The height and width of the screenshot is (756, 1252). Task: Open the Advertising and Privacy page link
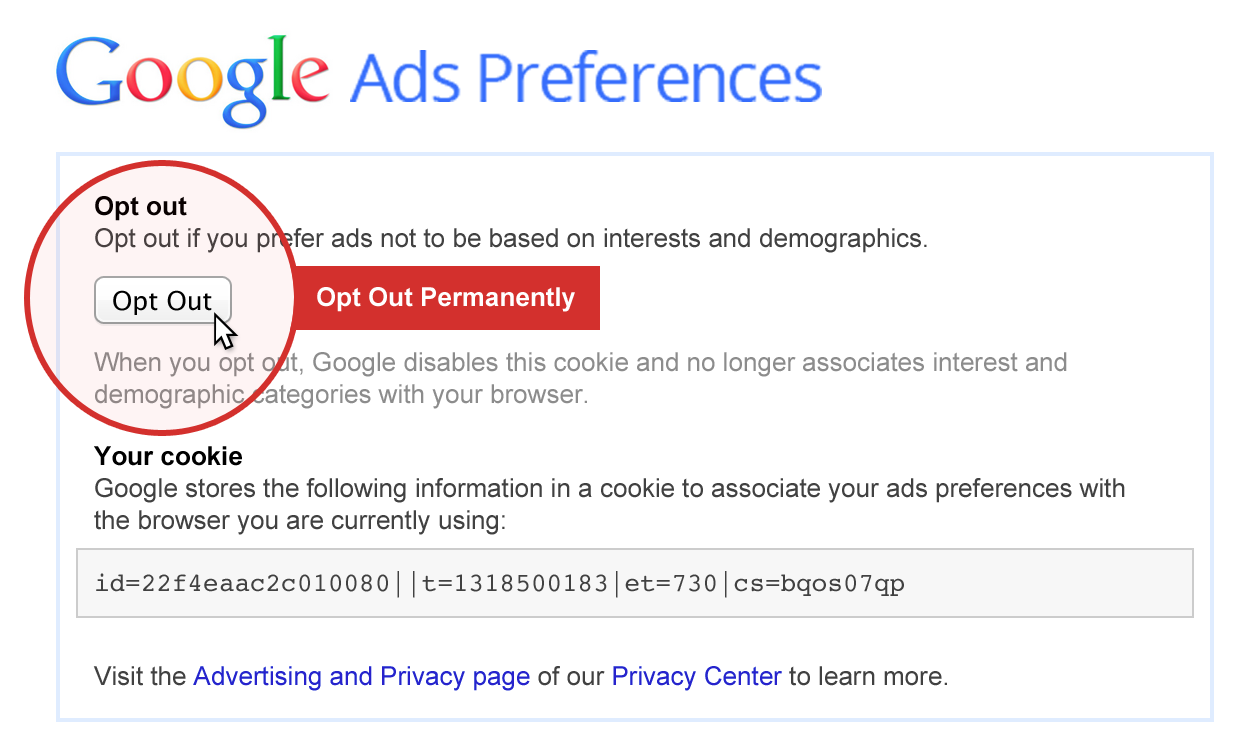click(361, 677)
